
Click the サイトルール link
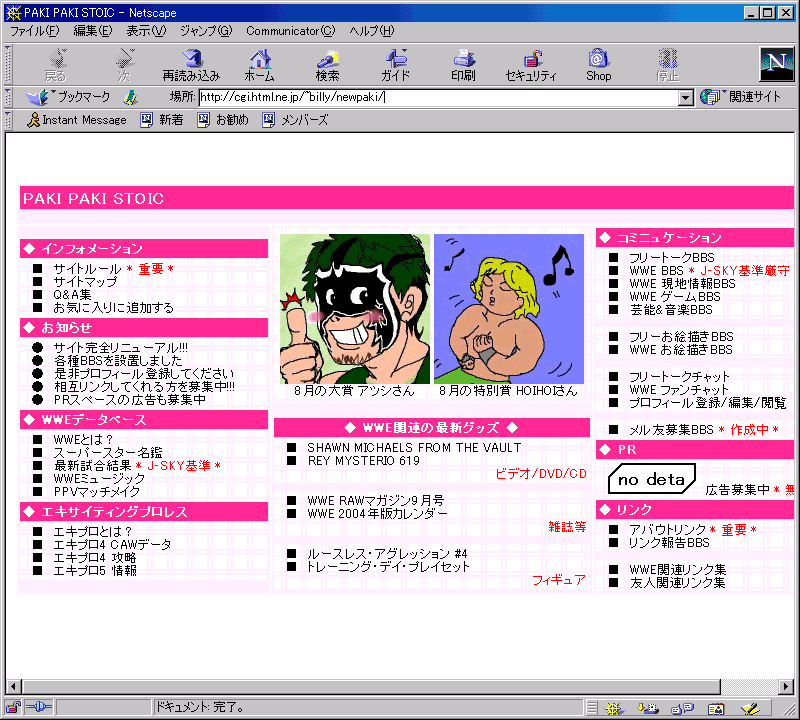pyautogui.click(x=87, y=269)
